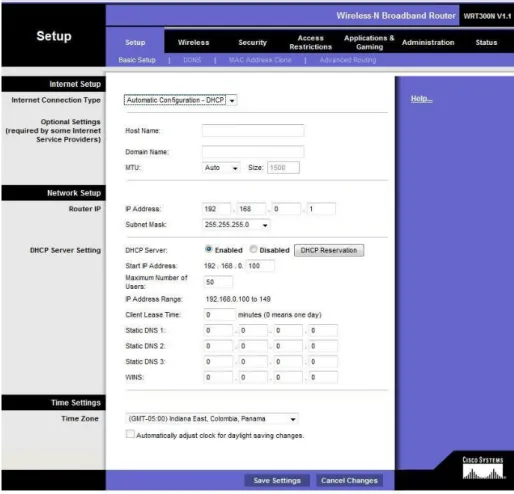Open the DDNS sub-tab
514x494 pixels.
tap(192, 60)
